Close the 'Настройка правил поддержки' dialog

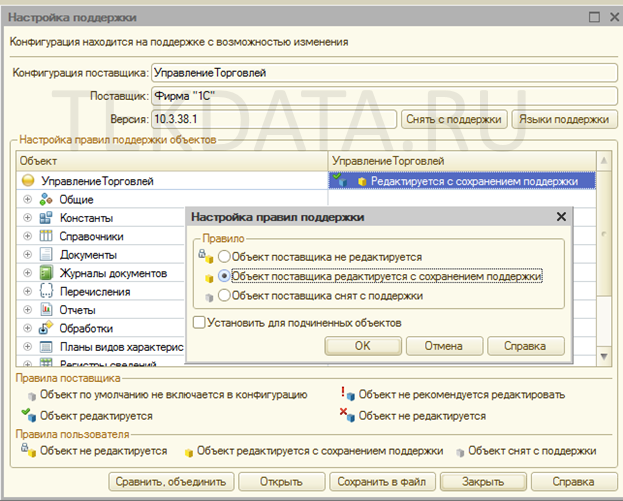click(561, 217)
